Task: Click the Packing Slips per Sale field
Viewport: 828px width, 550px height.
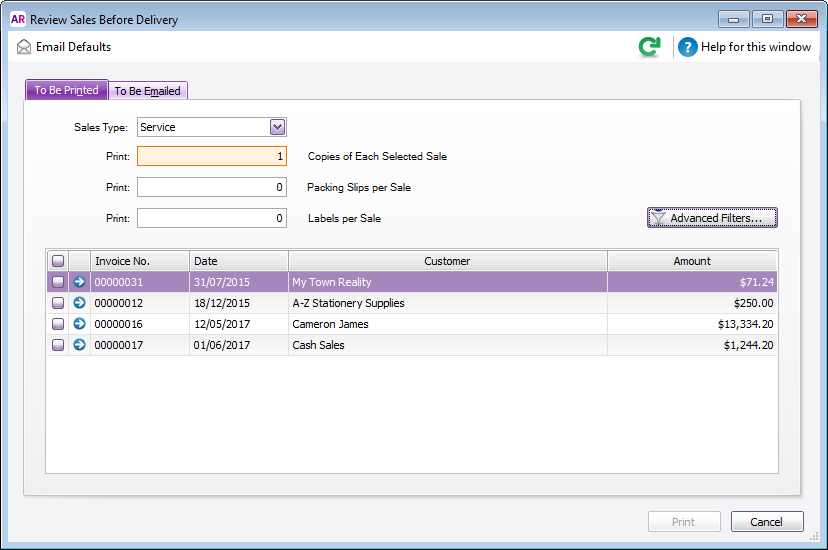Action: (212, 187)
